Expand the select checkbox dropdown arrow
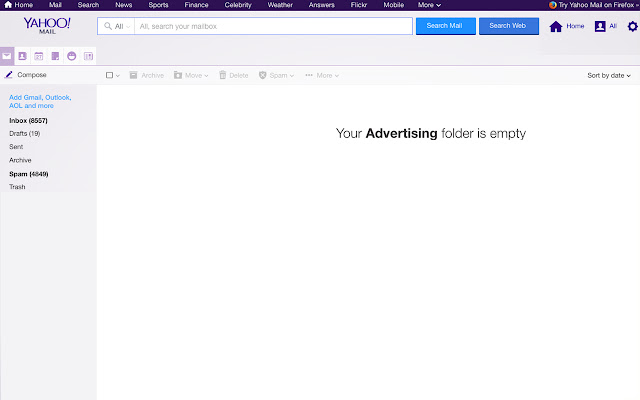 [x=118, y=76]
